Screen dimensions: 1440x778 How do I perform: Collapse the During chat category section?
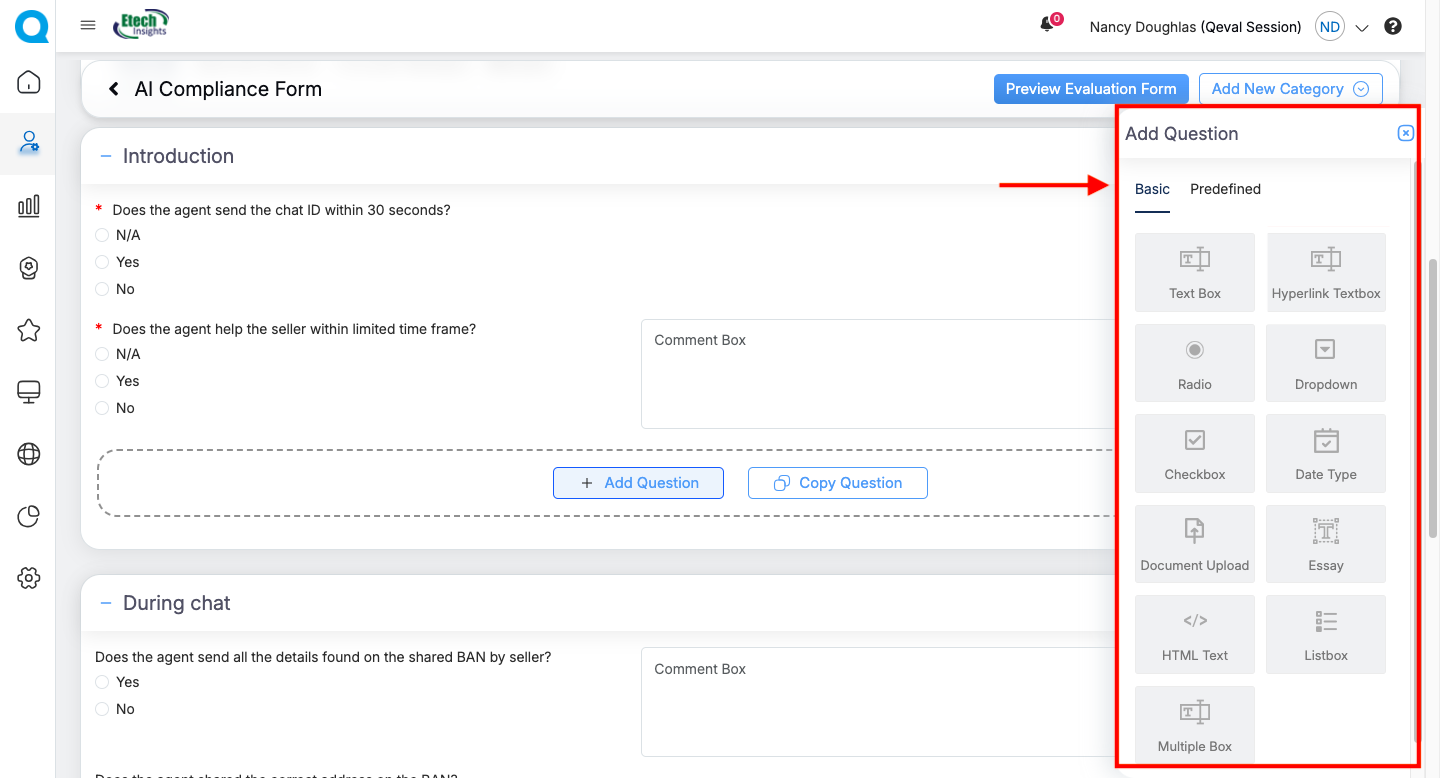click(106, 603)
